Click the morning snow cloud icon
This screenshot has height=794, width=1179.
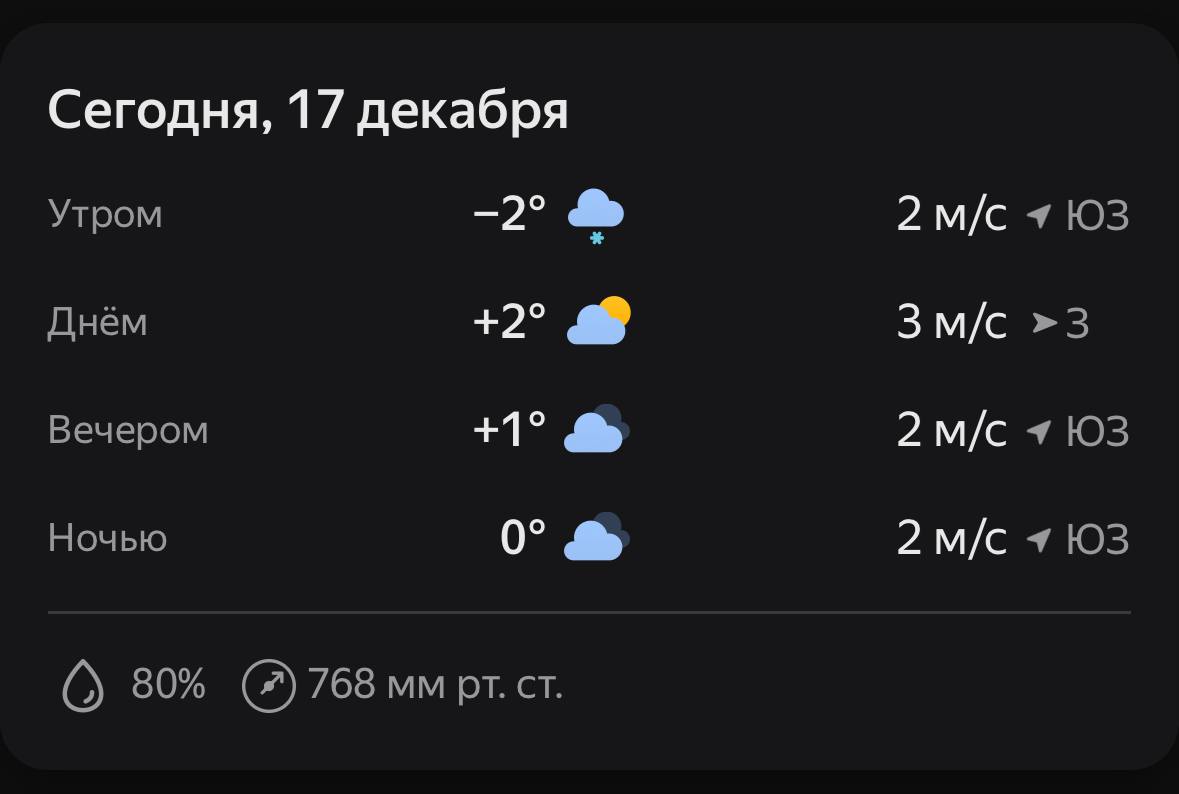tap(596, 216)
